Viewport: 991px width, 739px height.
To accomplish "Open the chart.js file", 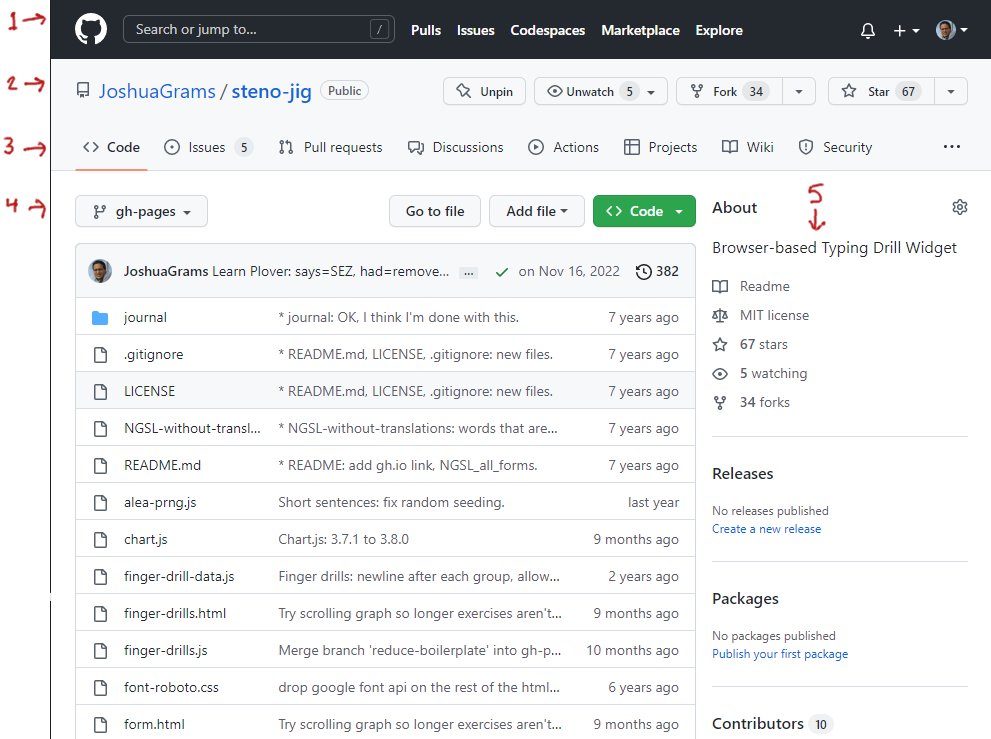I will (x=146, y=539).
